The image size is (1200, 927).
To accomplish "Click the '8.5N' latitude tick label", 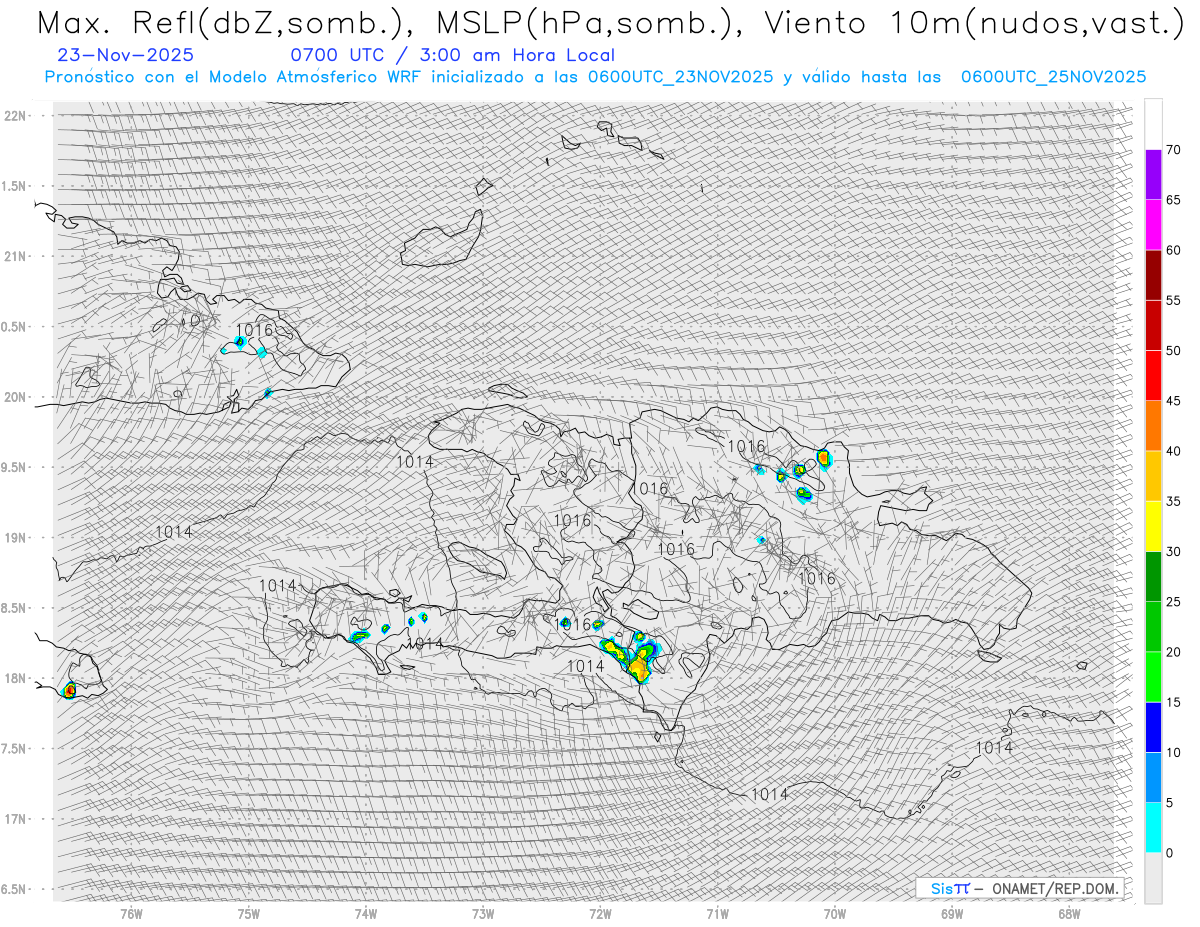I will (15, 608).
